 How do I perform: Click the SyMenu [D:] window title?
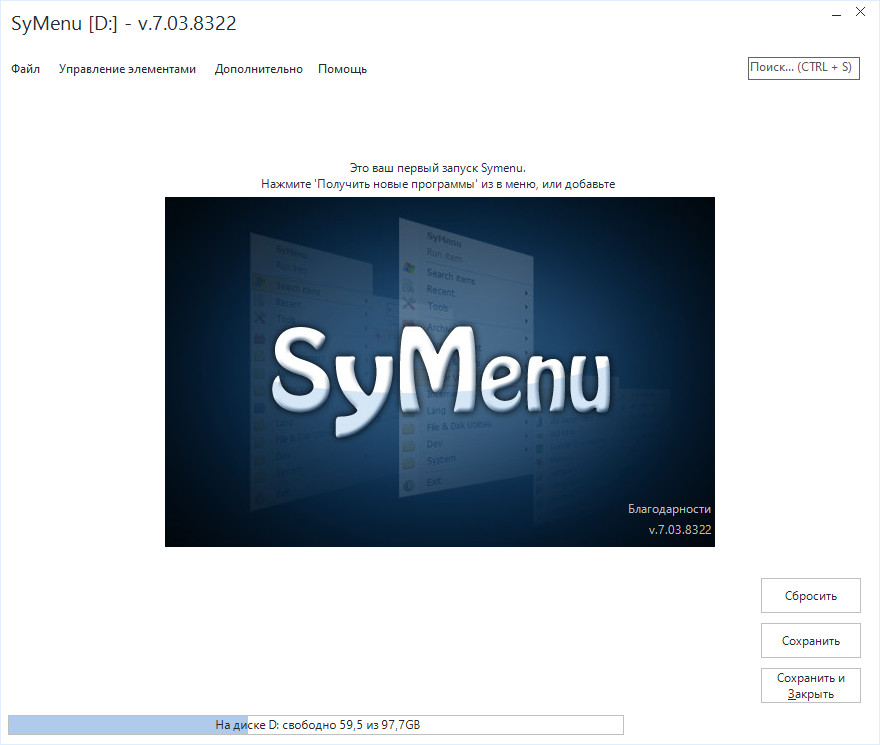(x=123, y=24)
